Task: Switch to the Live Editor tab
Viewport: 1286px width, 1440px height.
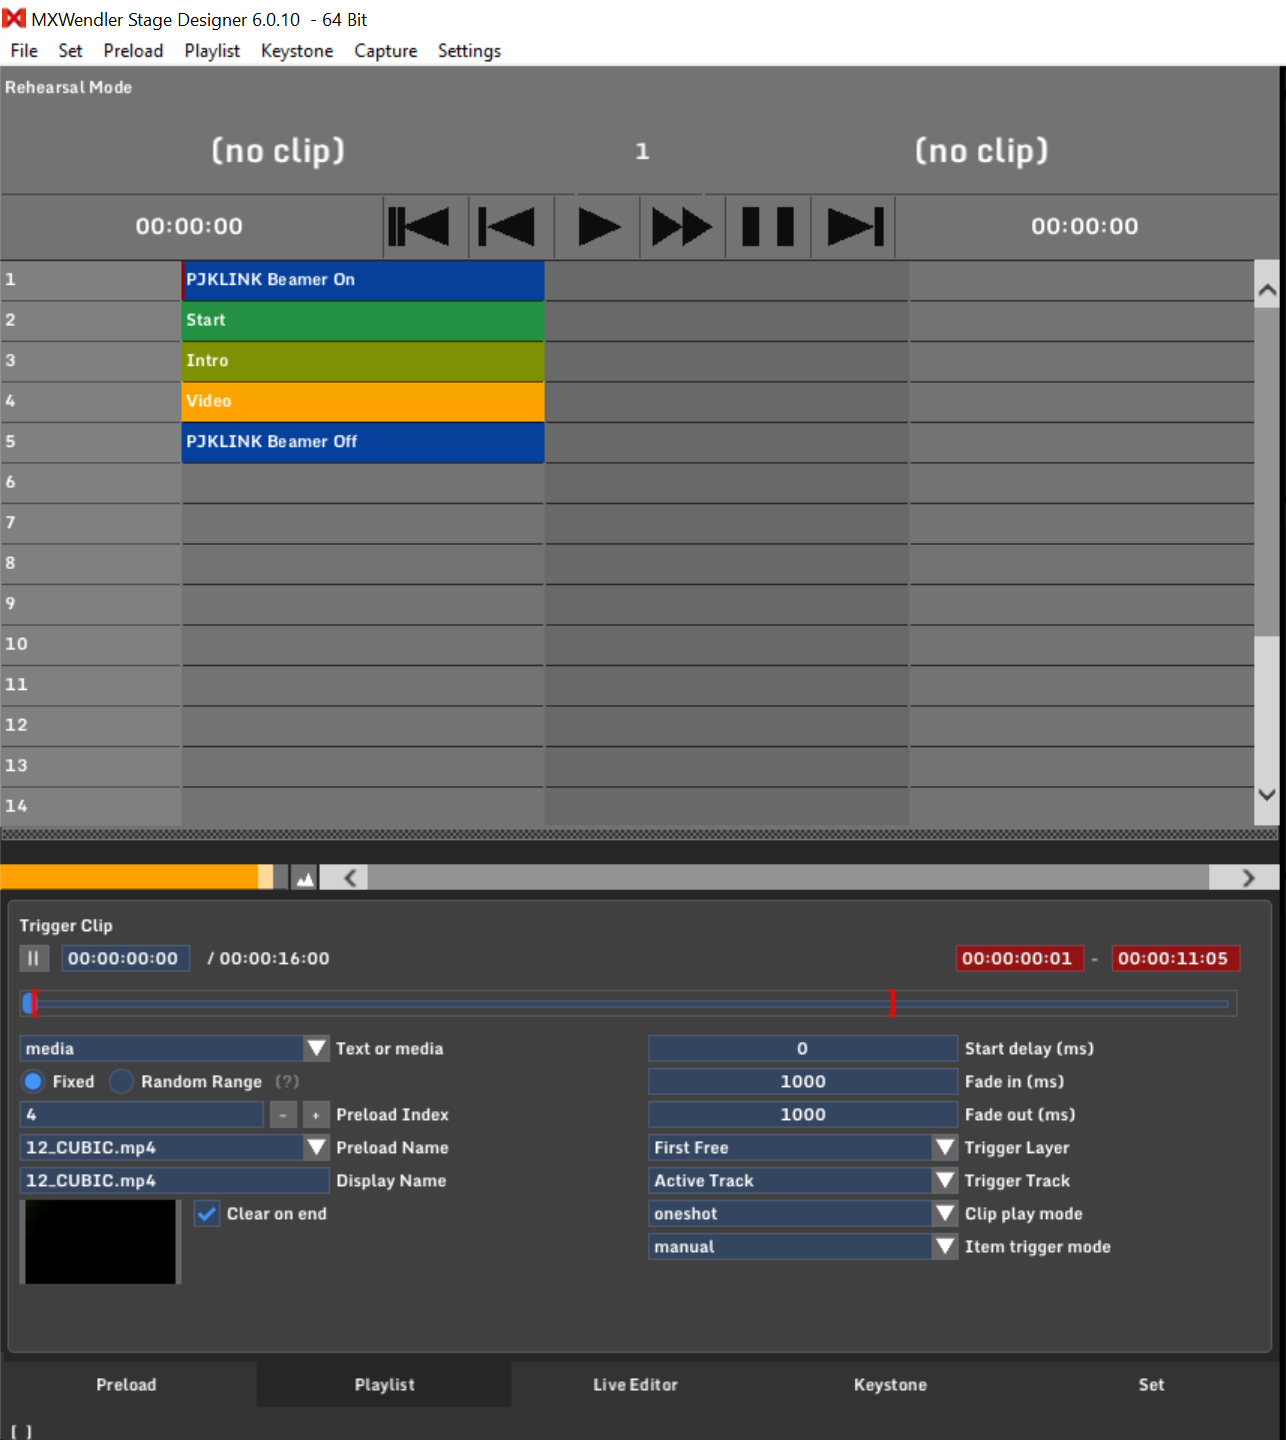Action: [635, 1385]
